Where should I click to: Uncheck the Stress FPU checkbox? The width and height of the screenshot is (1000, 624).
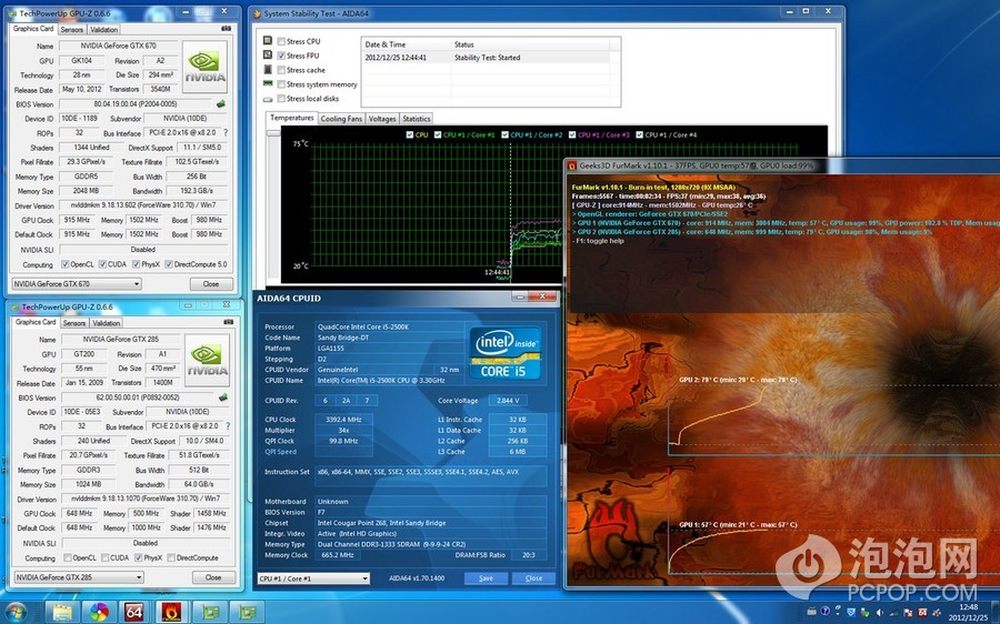[x=281, y=56]
